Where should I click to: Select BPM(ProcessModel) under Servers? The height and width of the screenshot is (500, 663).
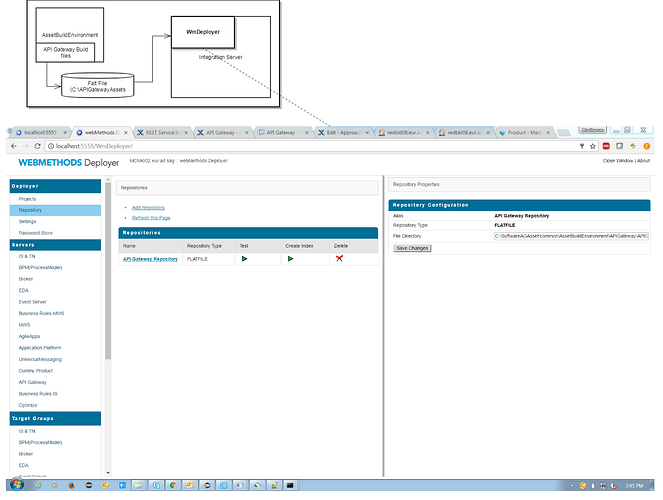point(40,268)
